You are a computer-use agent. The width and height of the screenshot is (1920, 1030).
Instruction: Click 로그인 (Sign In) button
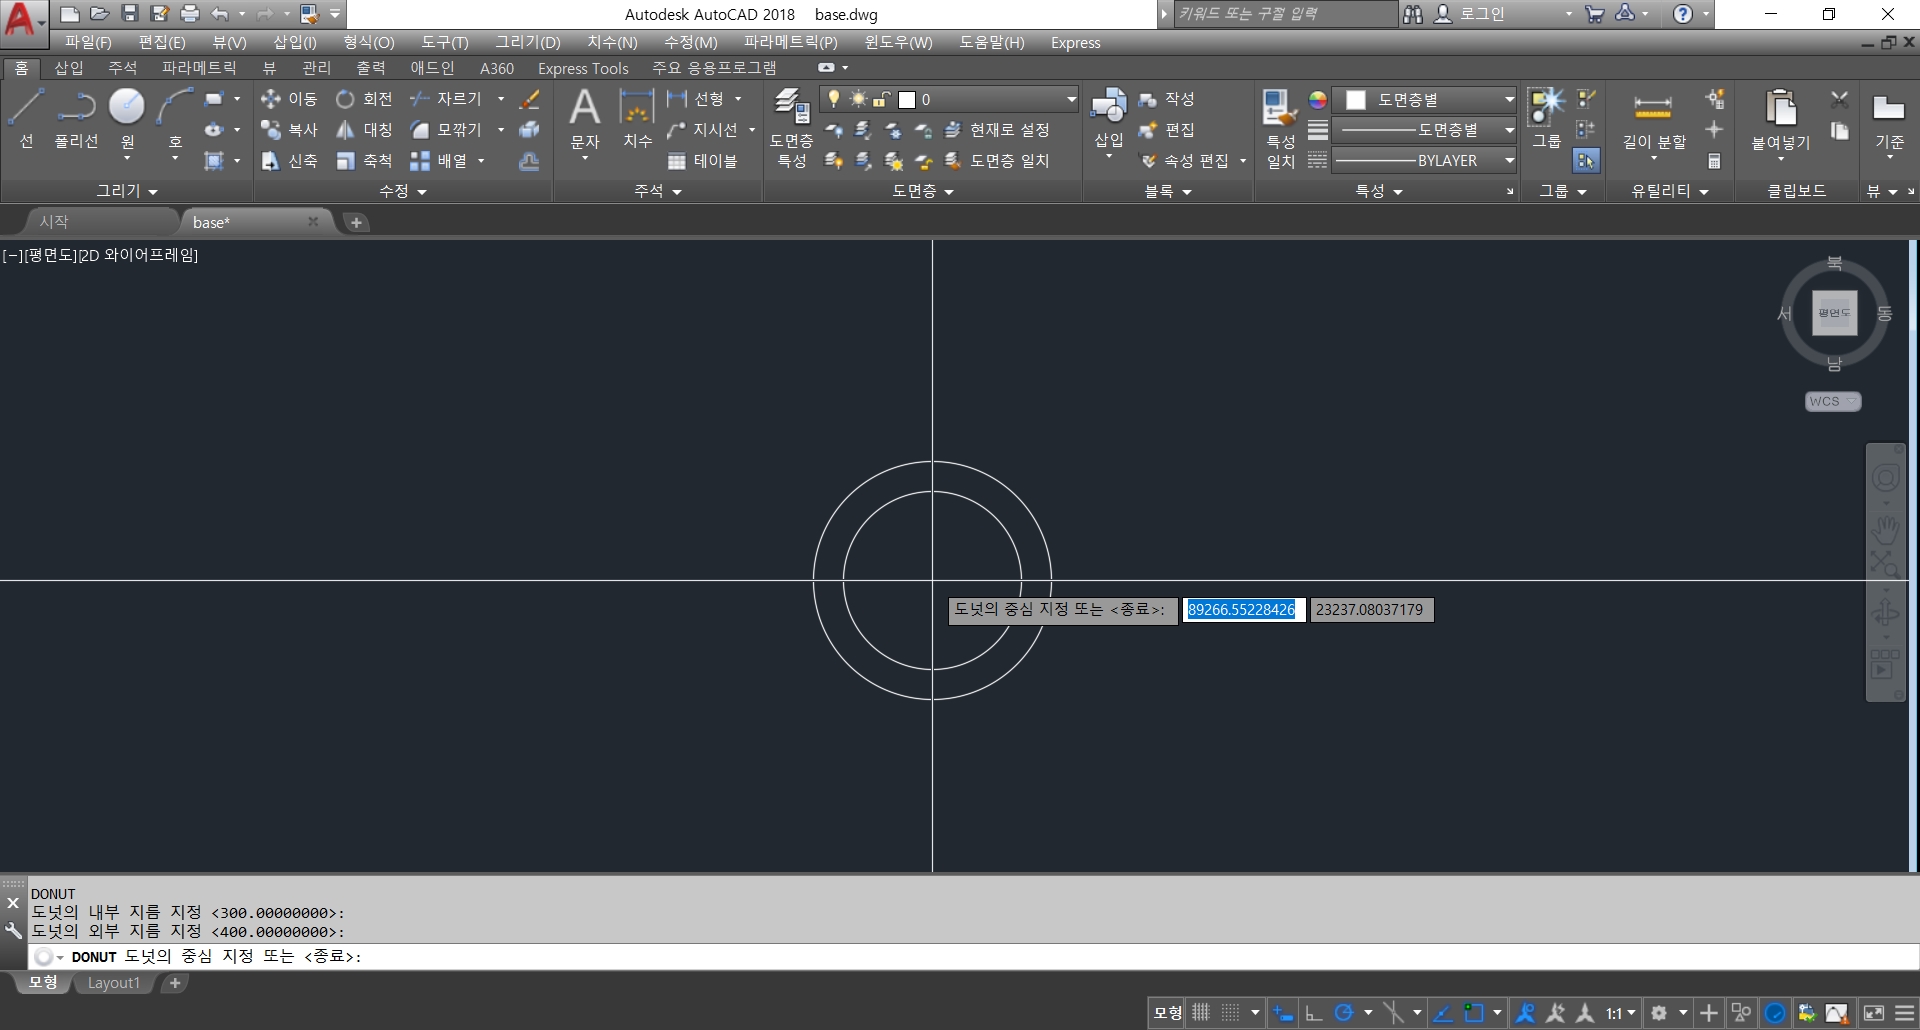click(1470, 14)
